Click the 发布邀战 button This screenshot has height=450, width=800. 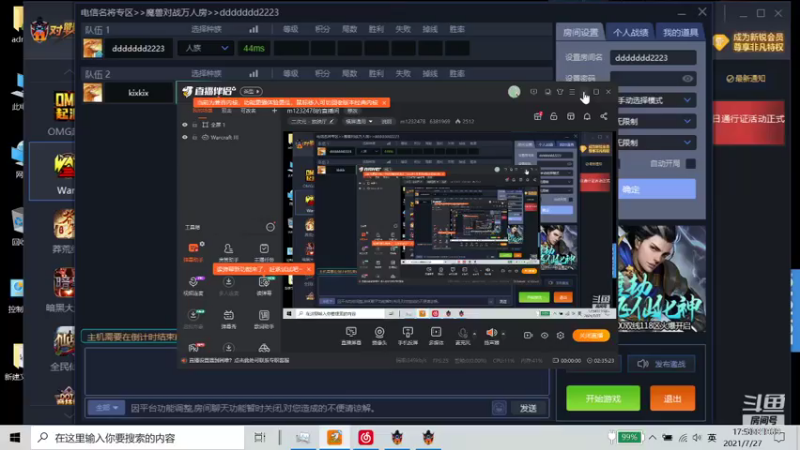coord(661,364)
